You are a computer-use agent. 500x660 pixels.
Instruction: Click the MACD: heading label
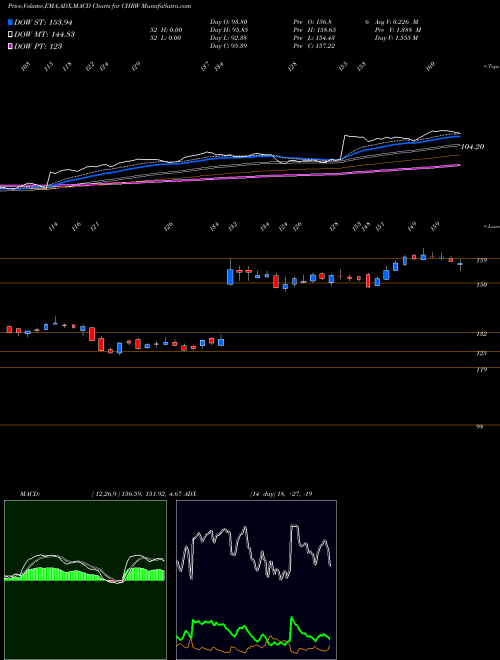click(30, 493)
